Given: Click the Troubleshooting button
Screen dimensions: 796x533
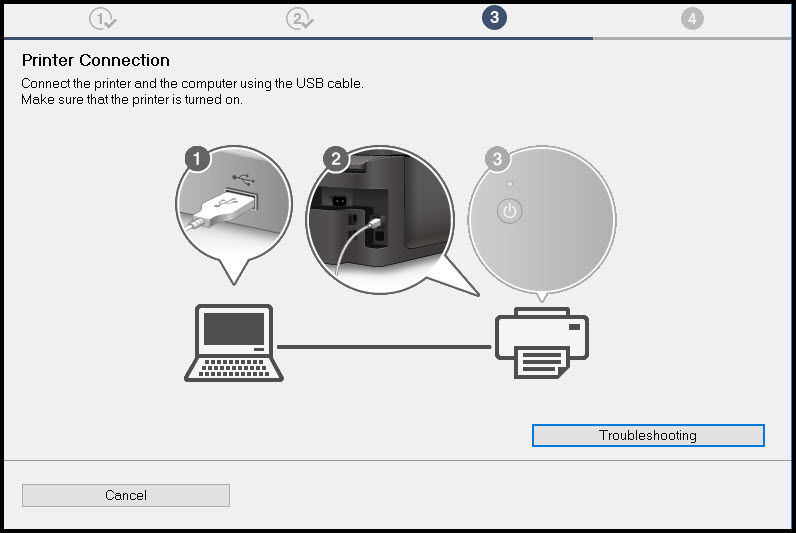Looking at the screenshot, I should [648, 436].
